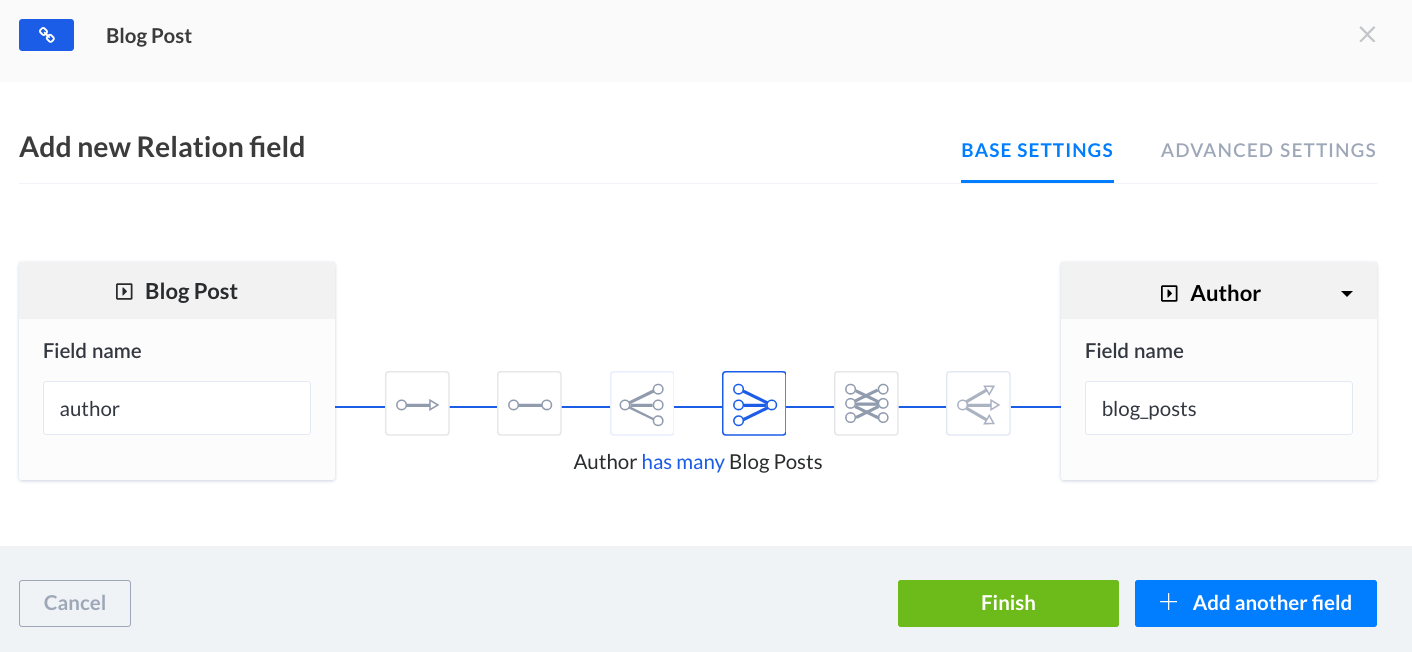Select the one-to-many relation icon
This screenshot has width=1412, height=652.
642,404
